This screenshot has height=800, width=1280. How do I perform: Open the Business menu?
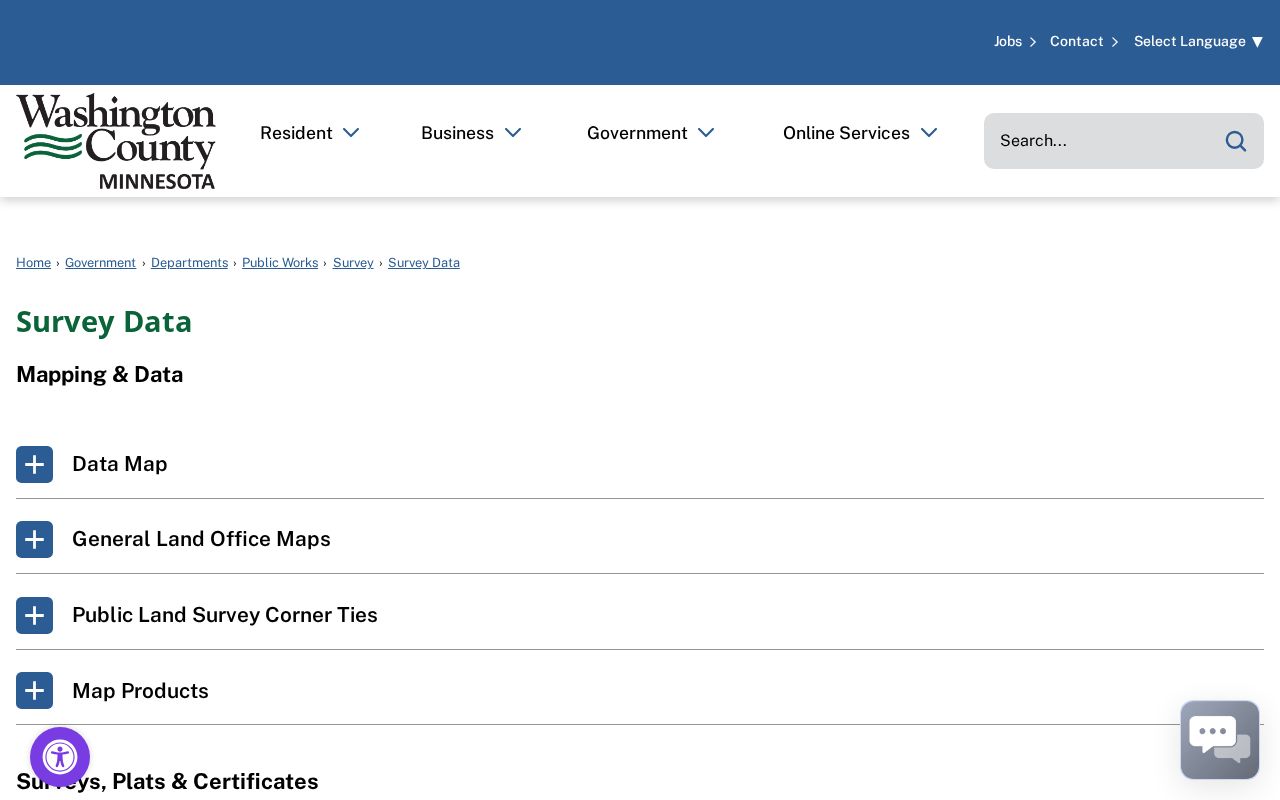[x=471, y=133]
